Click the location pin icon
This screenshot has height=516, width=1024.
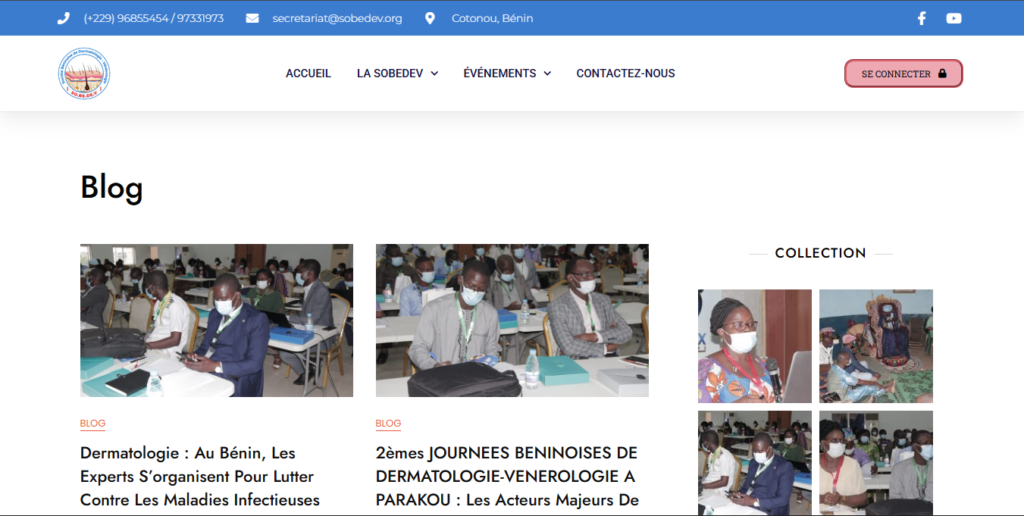click(x=430, y=18)
